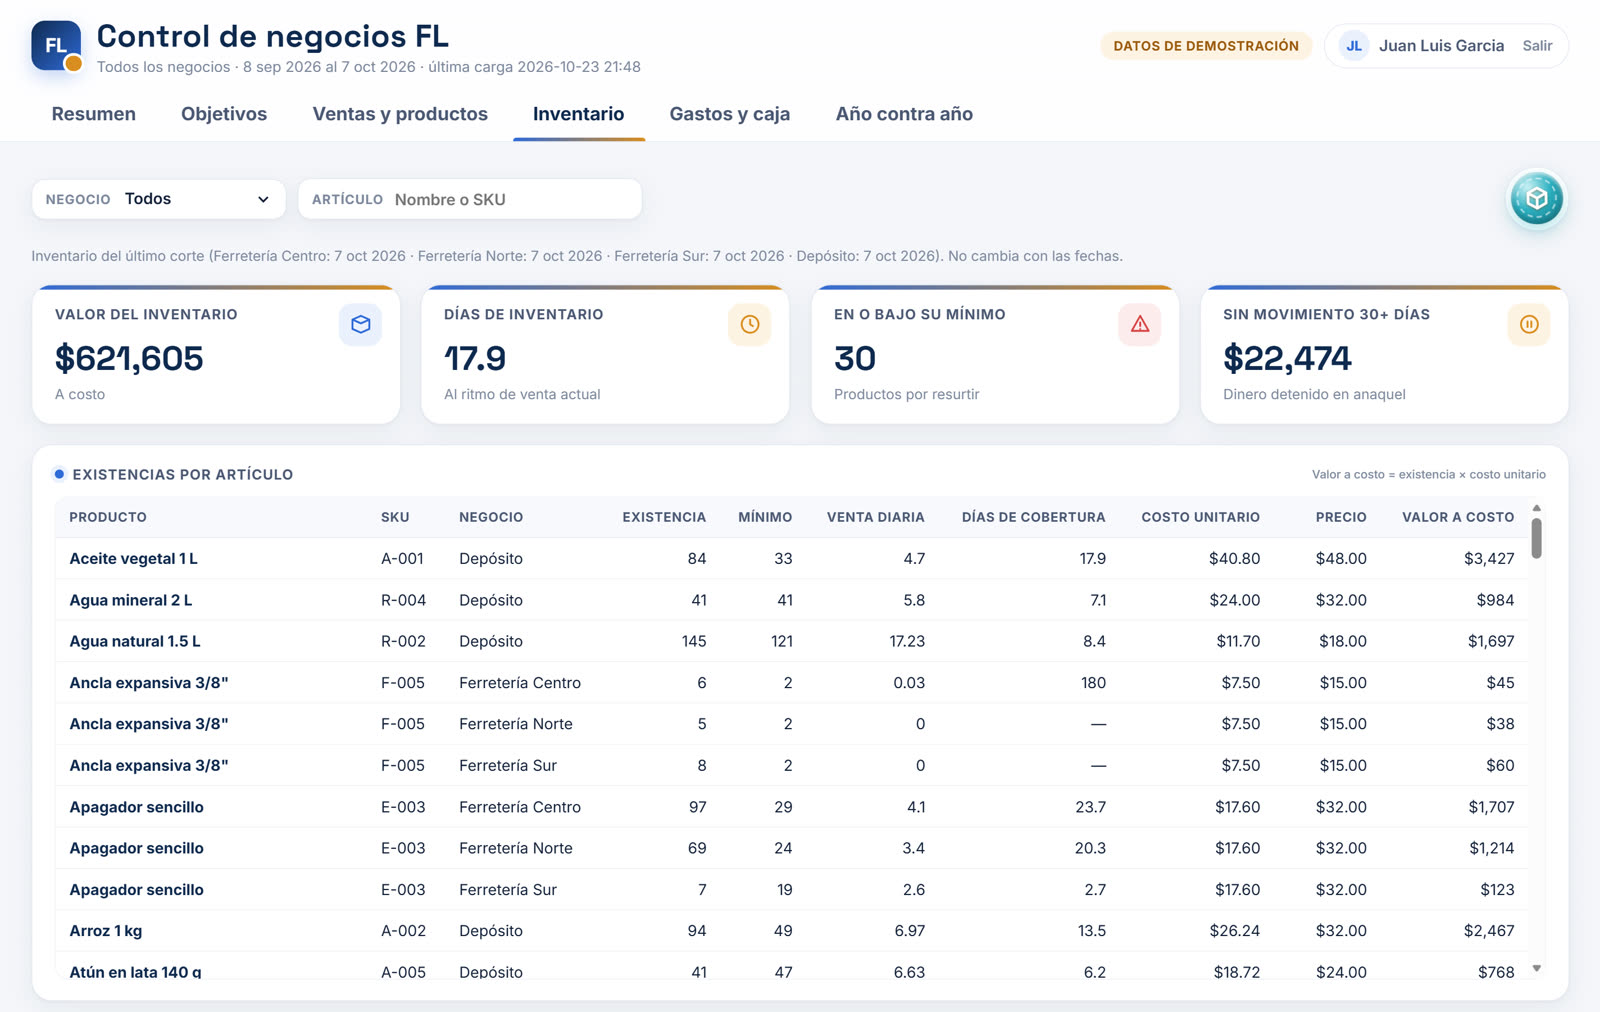1600x1012 pixels.
Task: Select the Inventario tab
Action: 578,114
